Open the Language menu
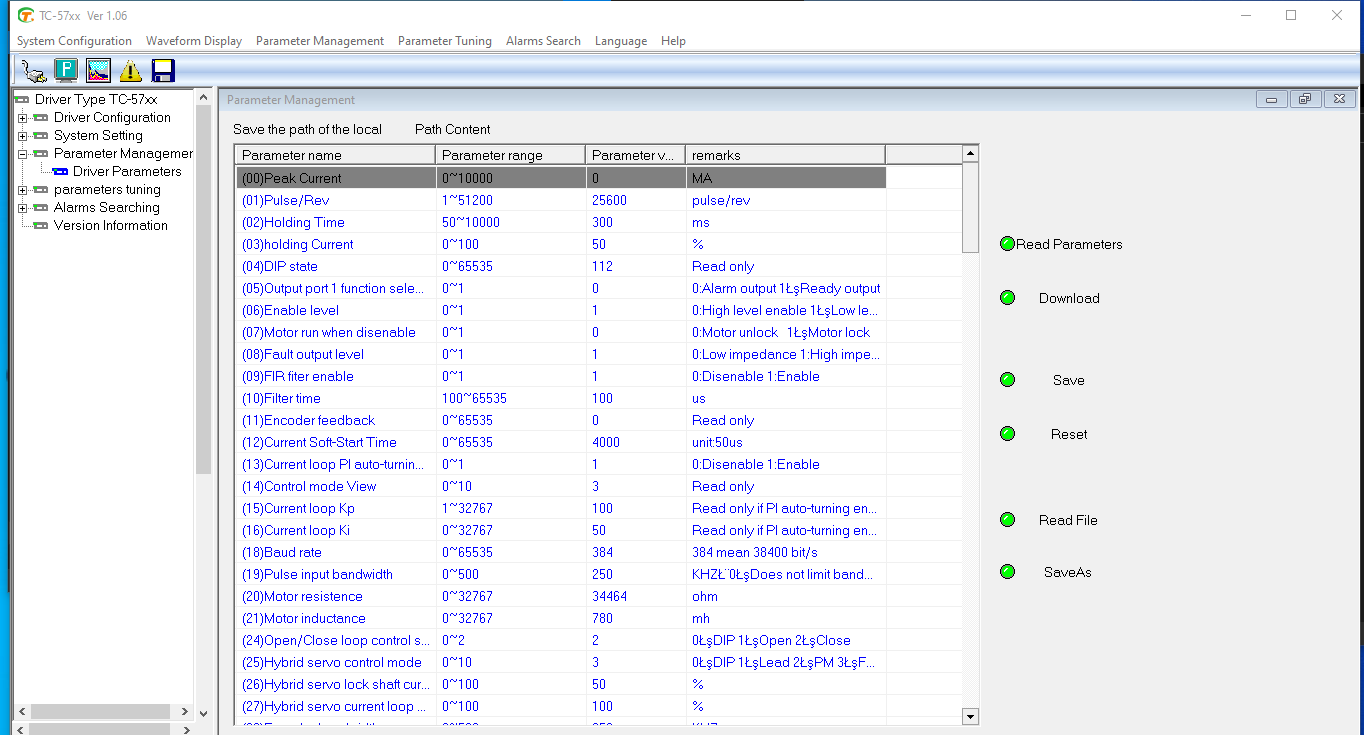 coord(621,41)
